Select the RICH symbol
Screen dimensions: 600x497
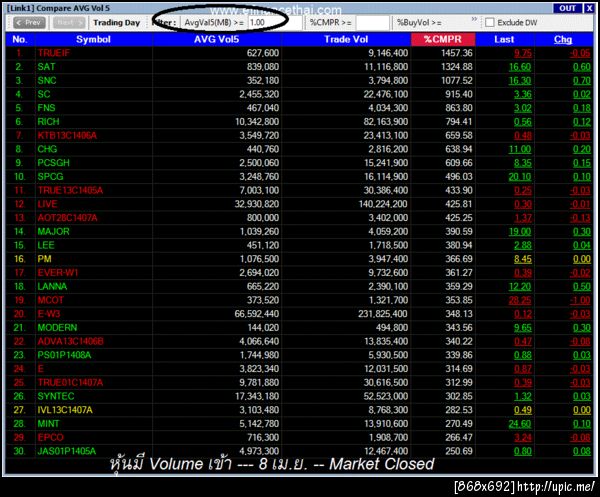49,122
